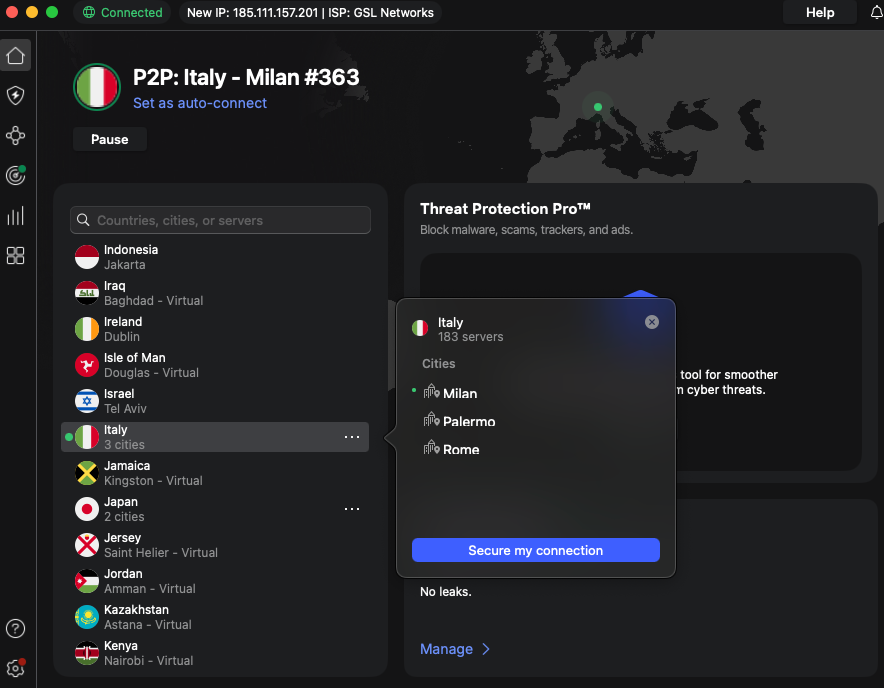Select Isle of Man Douglas row
This screenshot has height=688, width=884.
tap(215, 365)
